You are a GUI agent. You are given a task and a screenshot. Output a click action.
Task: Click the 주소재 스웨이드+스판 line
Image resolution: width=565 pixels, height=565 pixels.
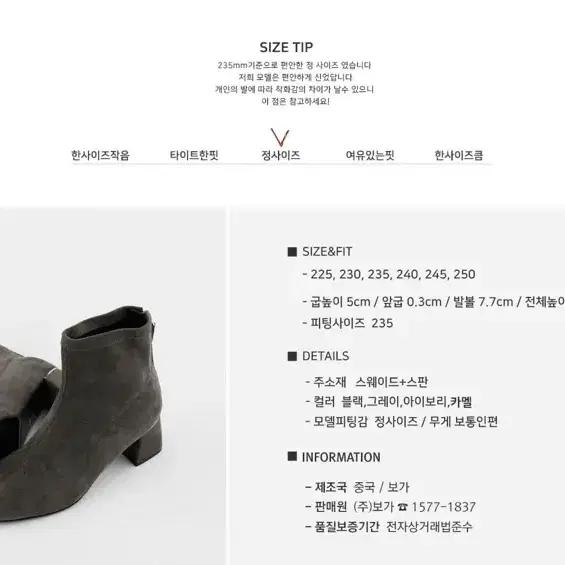366,382
